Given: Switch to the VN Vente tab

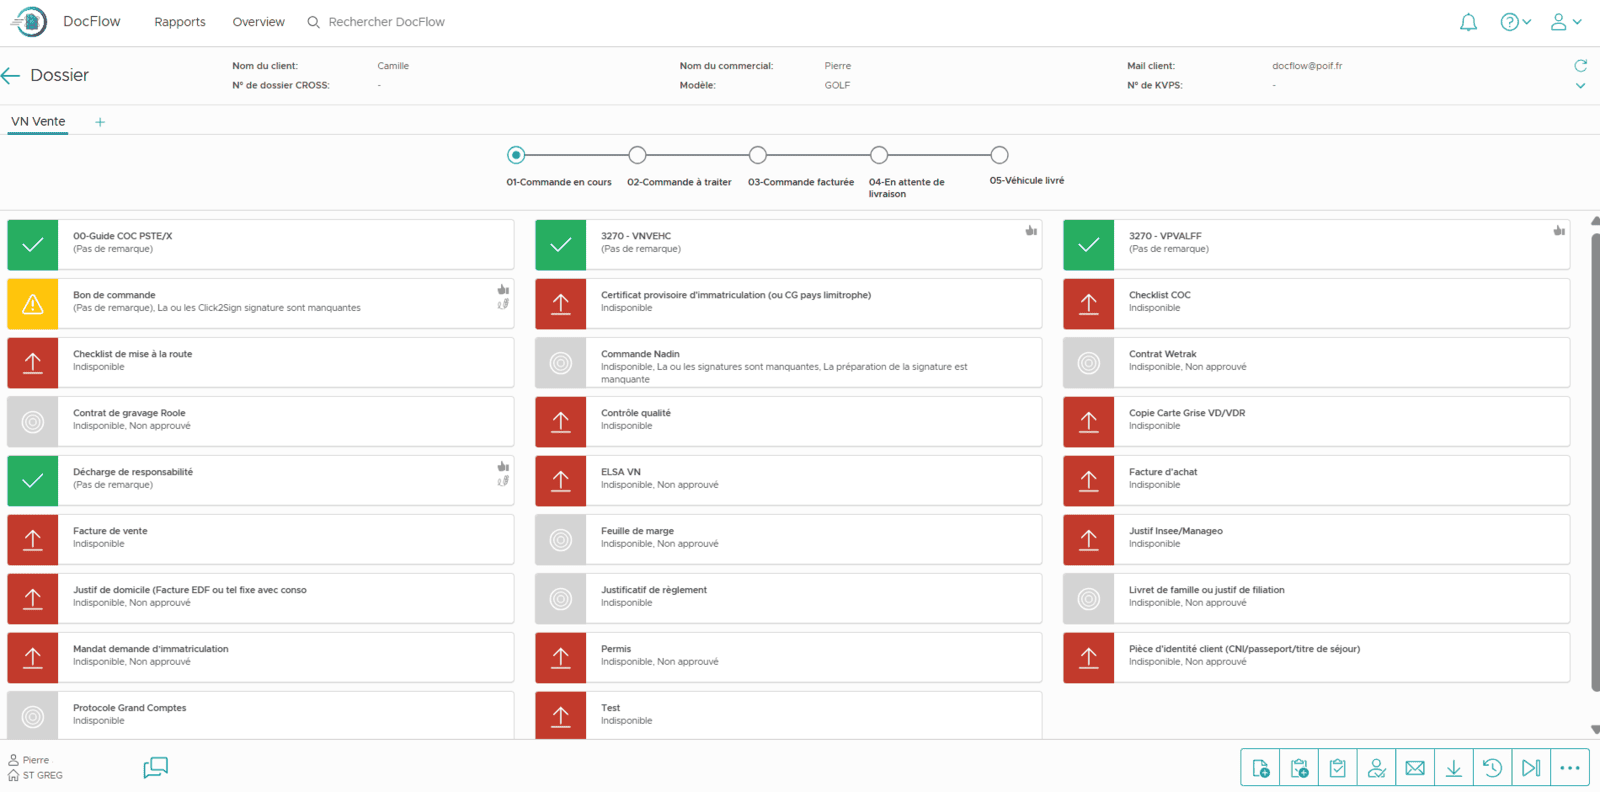Looking at the screenshot, I should [x=38, y=122].
